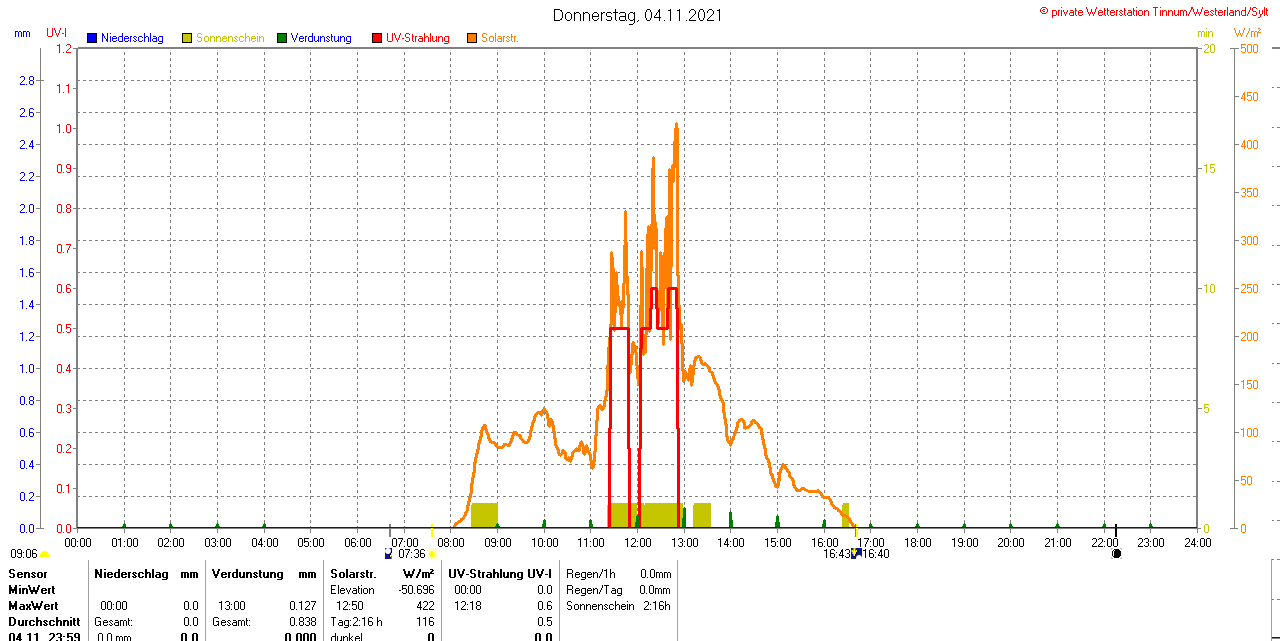
Task: Select the UV-Strahlung legend label
Action: 418,38
